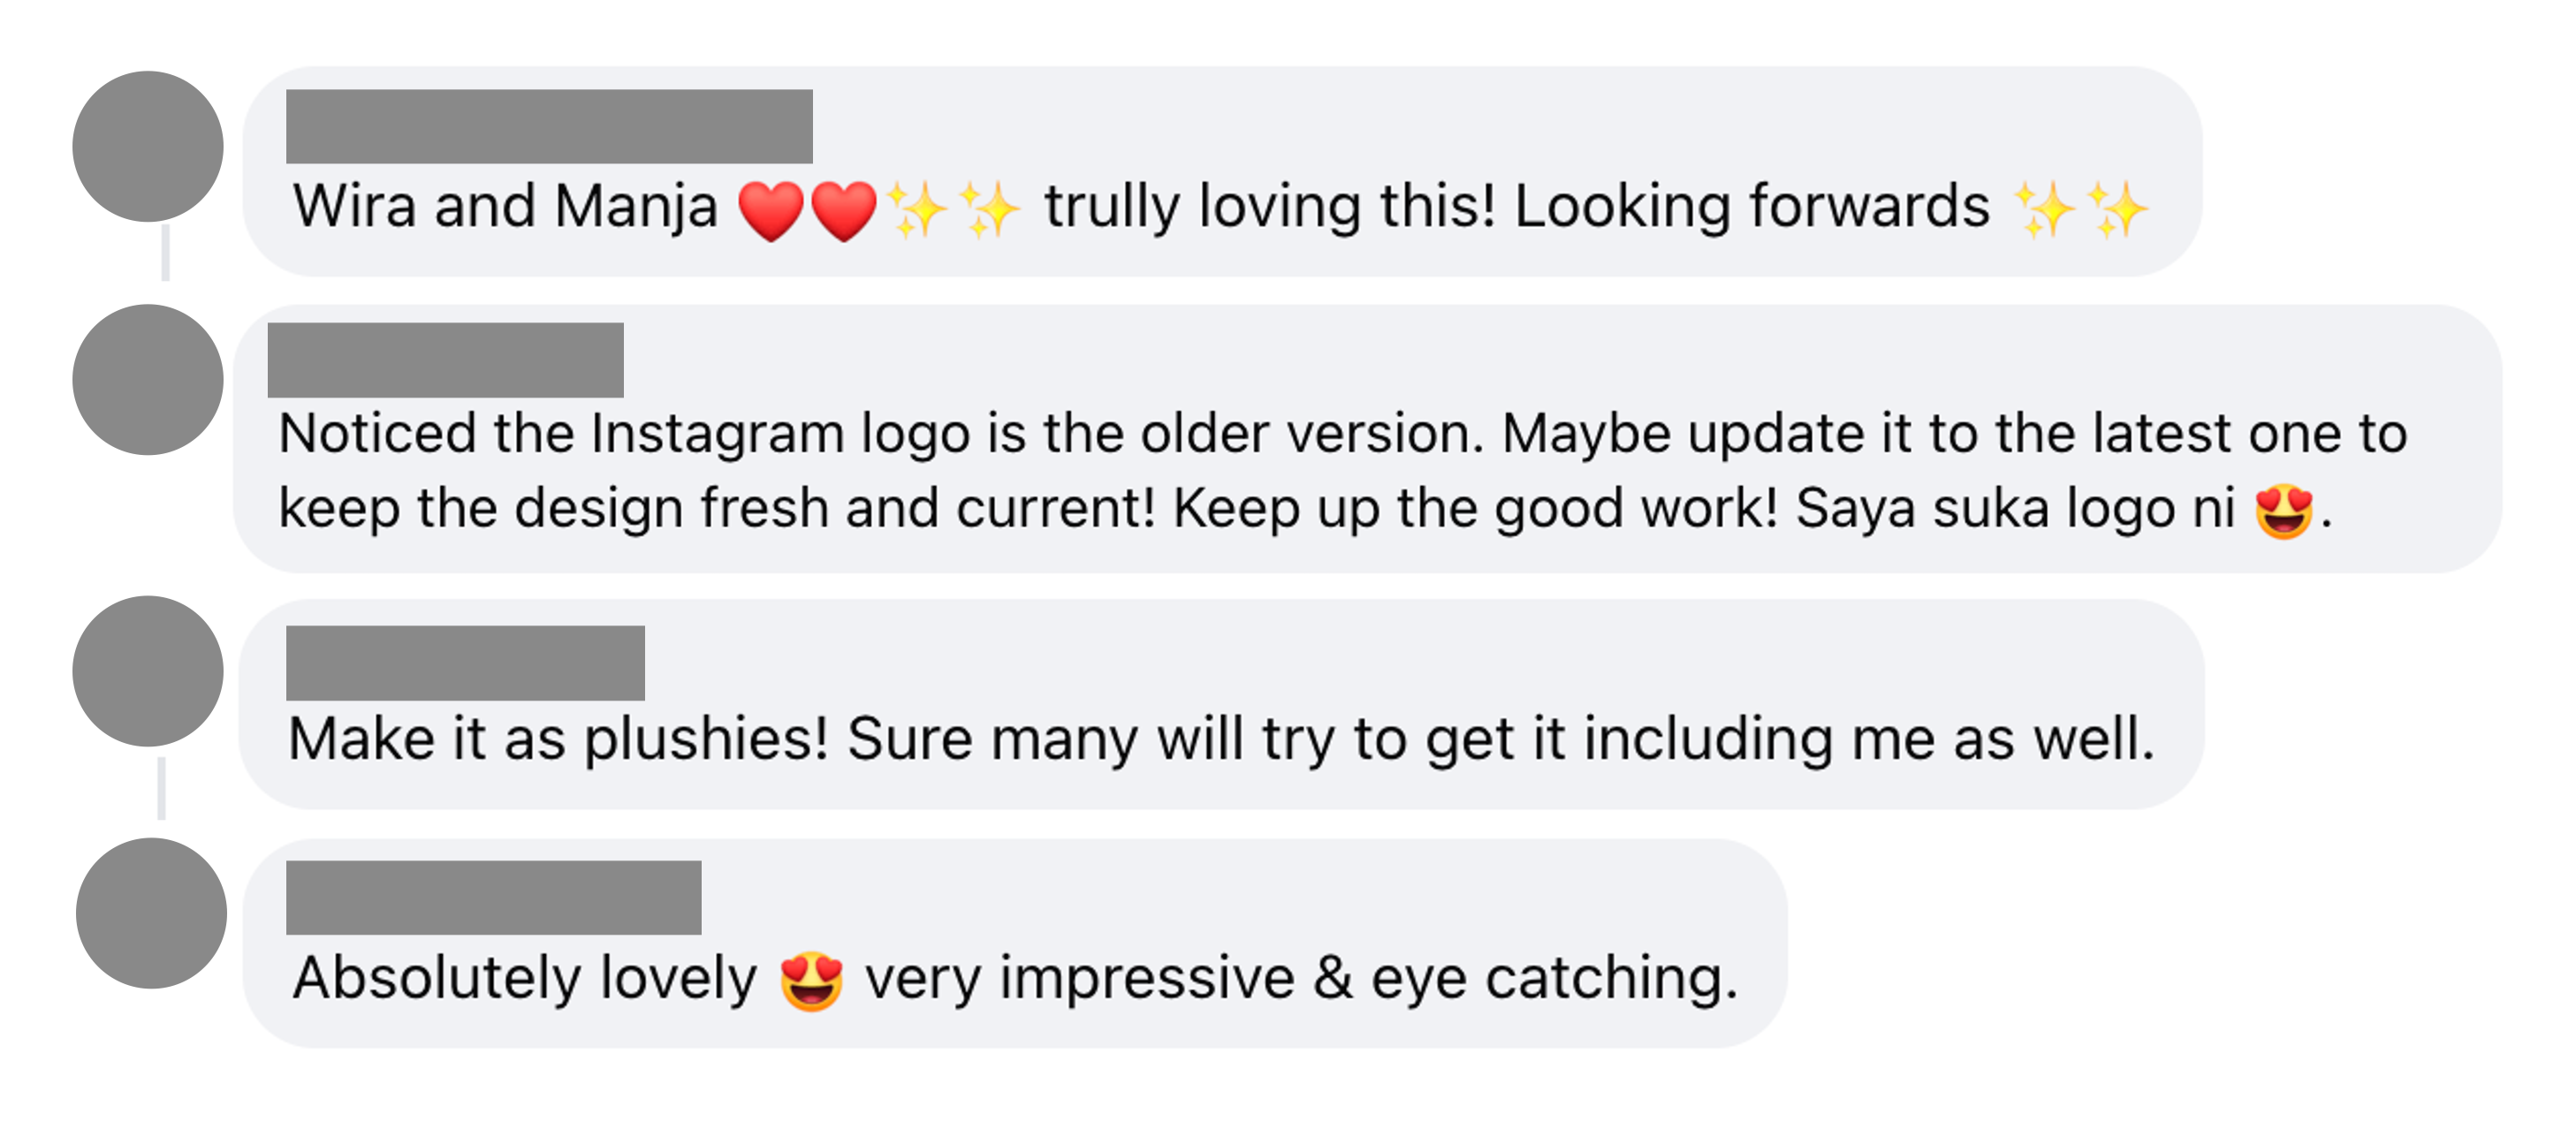Screen dimensions: 2576x1129
Task: Select the 'trully loving this!' comment text
Action: click(x=1271, y=207)
